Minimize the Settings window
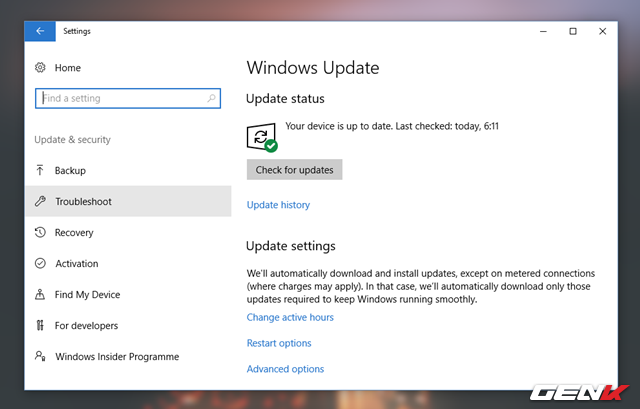The height and width of the screenshot is (409, 640). click(543, 31)
